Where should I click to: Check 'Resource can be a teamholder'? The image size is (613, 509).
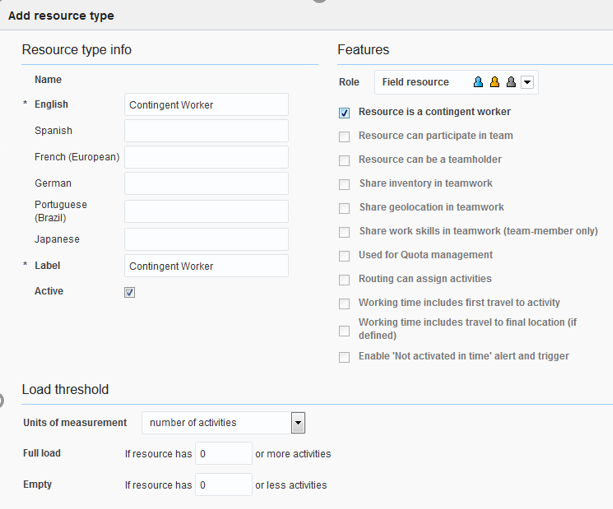345,160
